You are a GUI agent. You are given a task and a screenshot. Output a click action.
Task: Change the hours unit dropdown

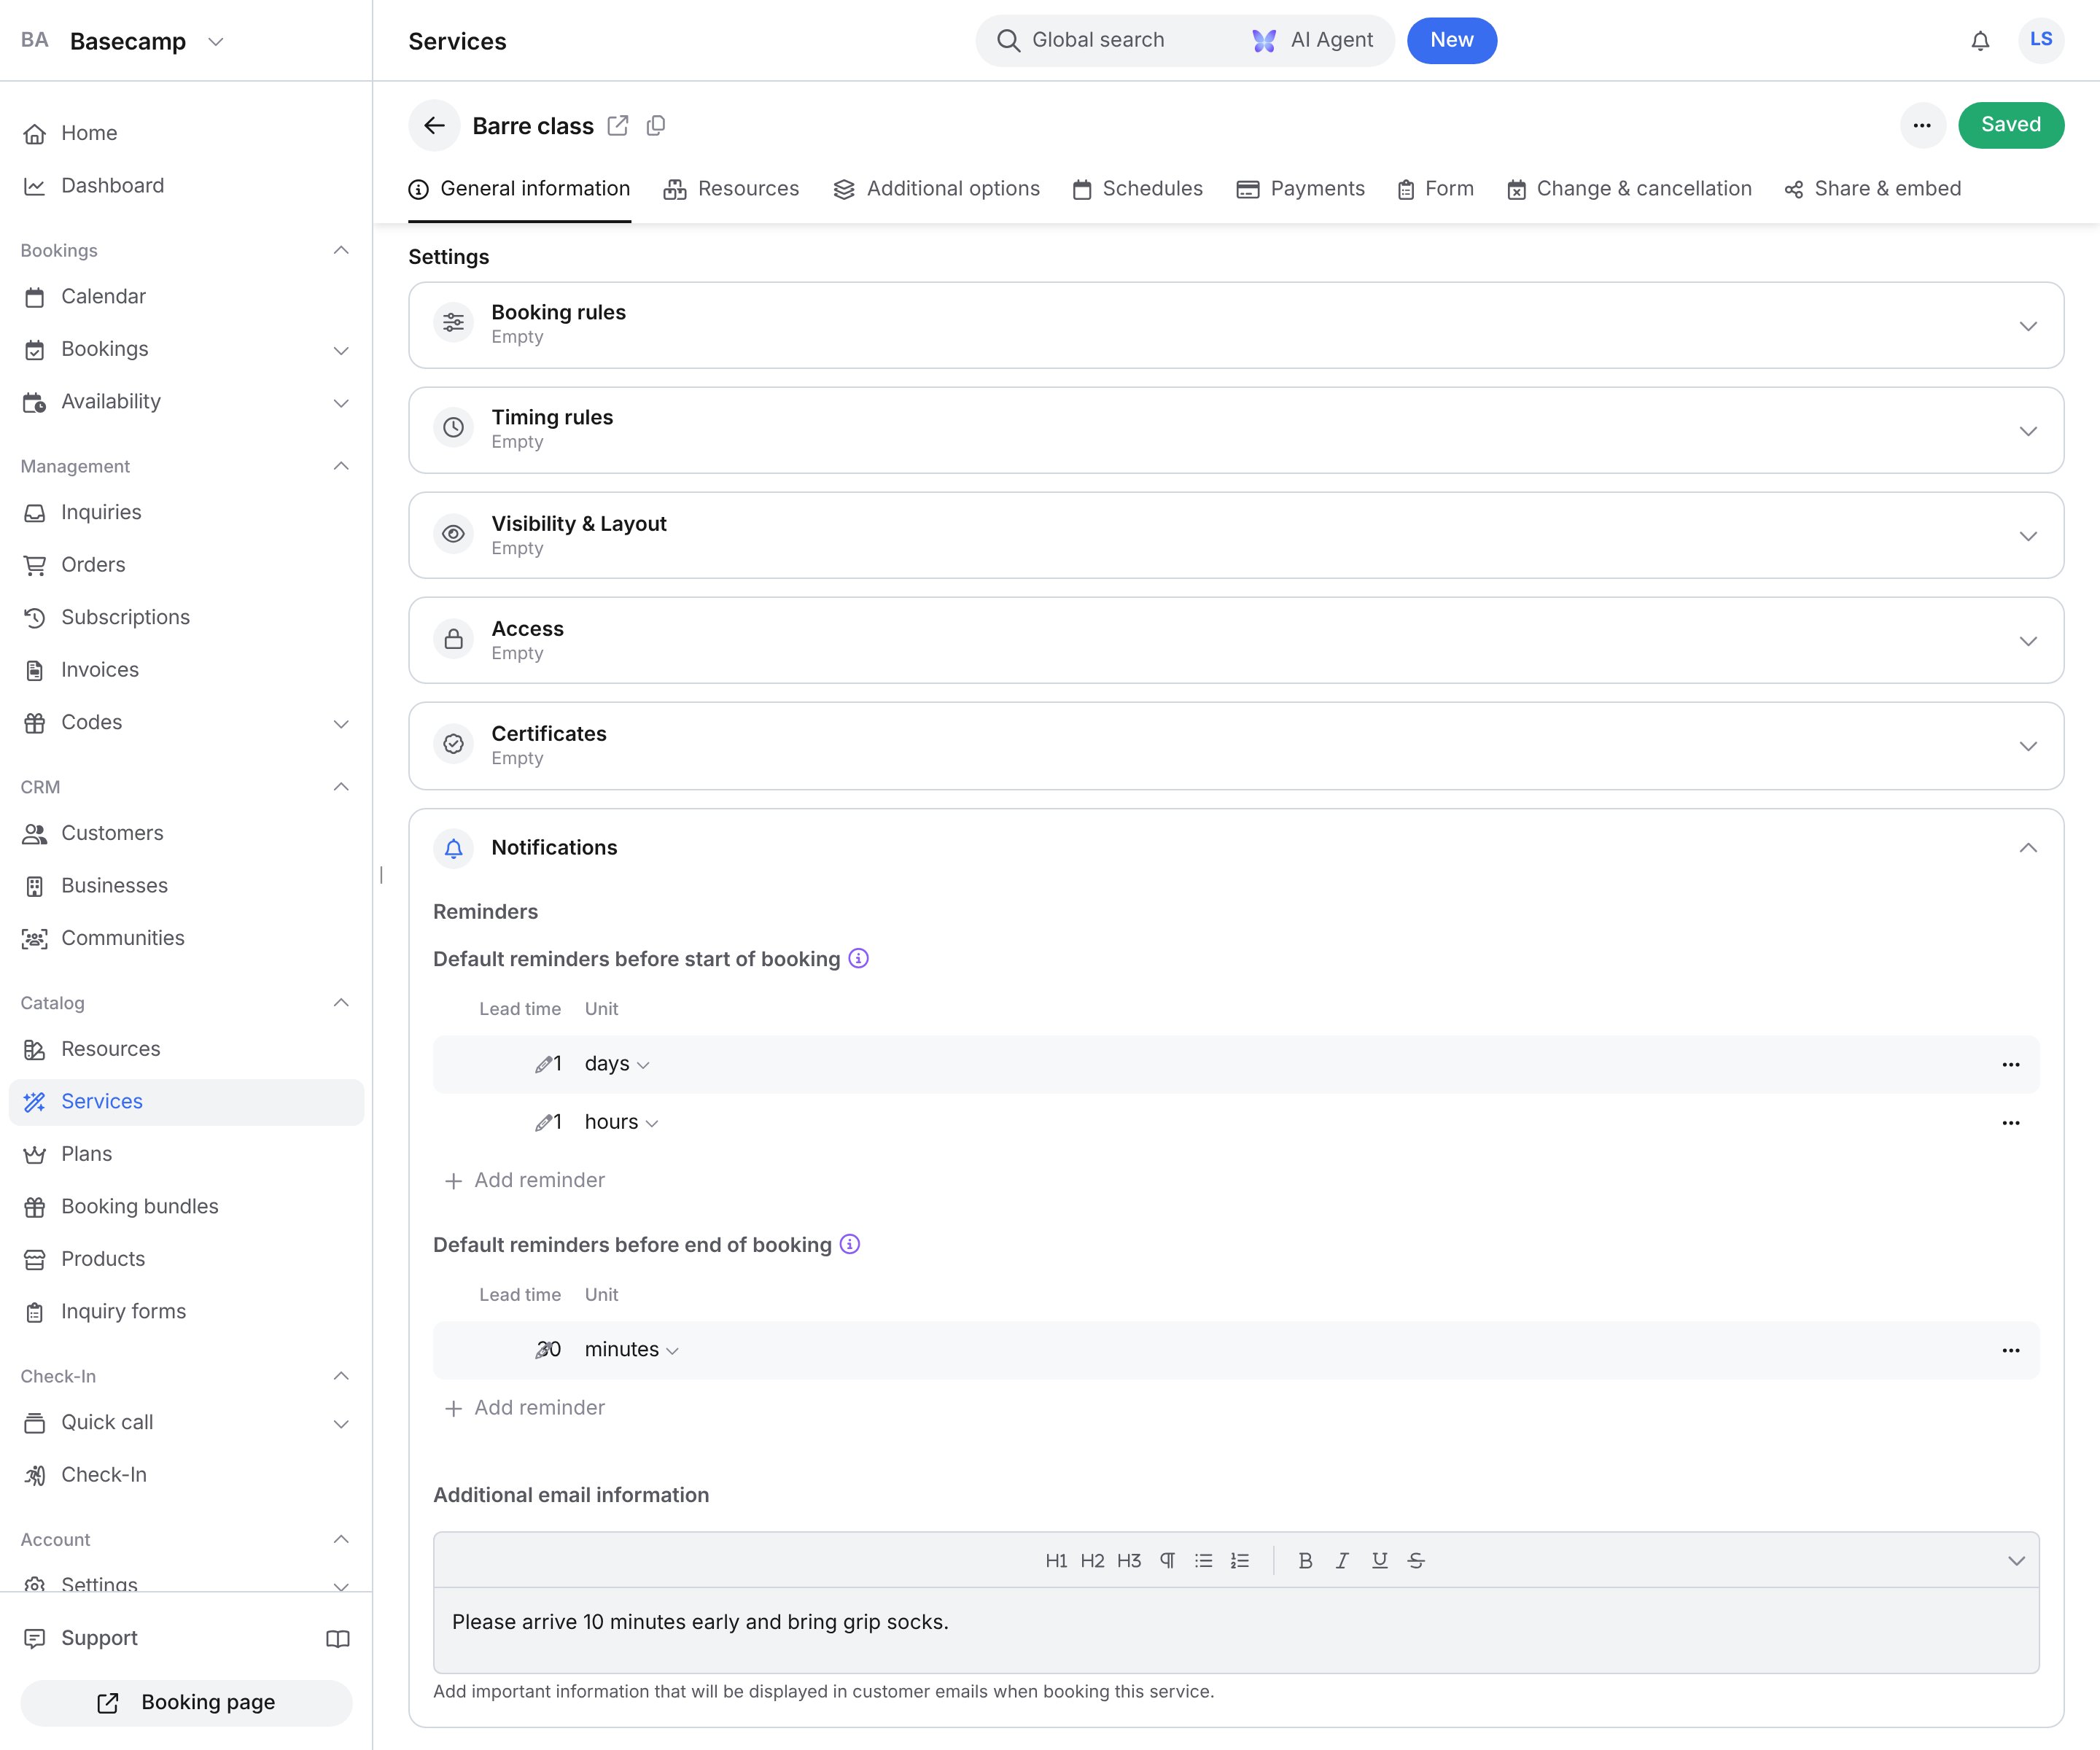pos(621,1122)
